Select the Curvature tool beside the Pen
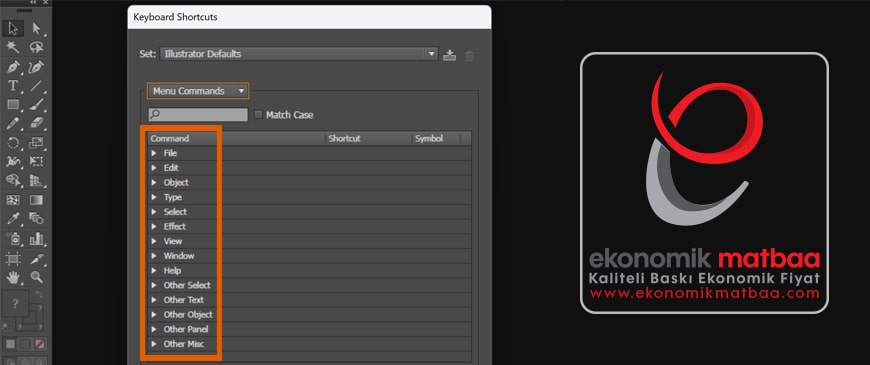 37,67
